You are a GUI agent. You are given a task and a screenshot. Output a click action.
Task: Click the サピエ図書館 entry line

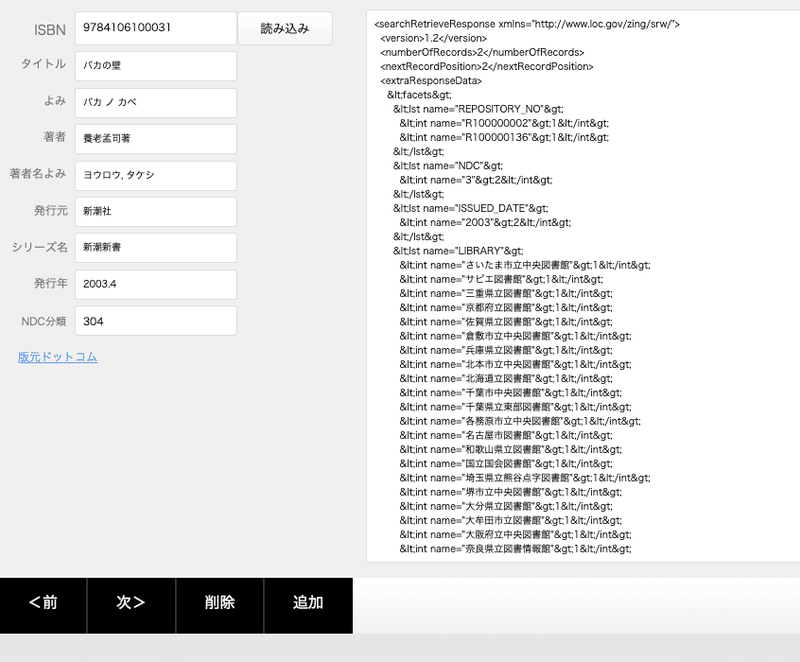(x=502, y=279)
